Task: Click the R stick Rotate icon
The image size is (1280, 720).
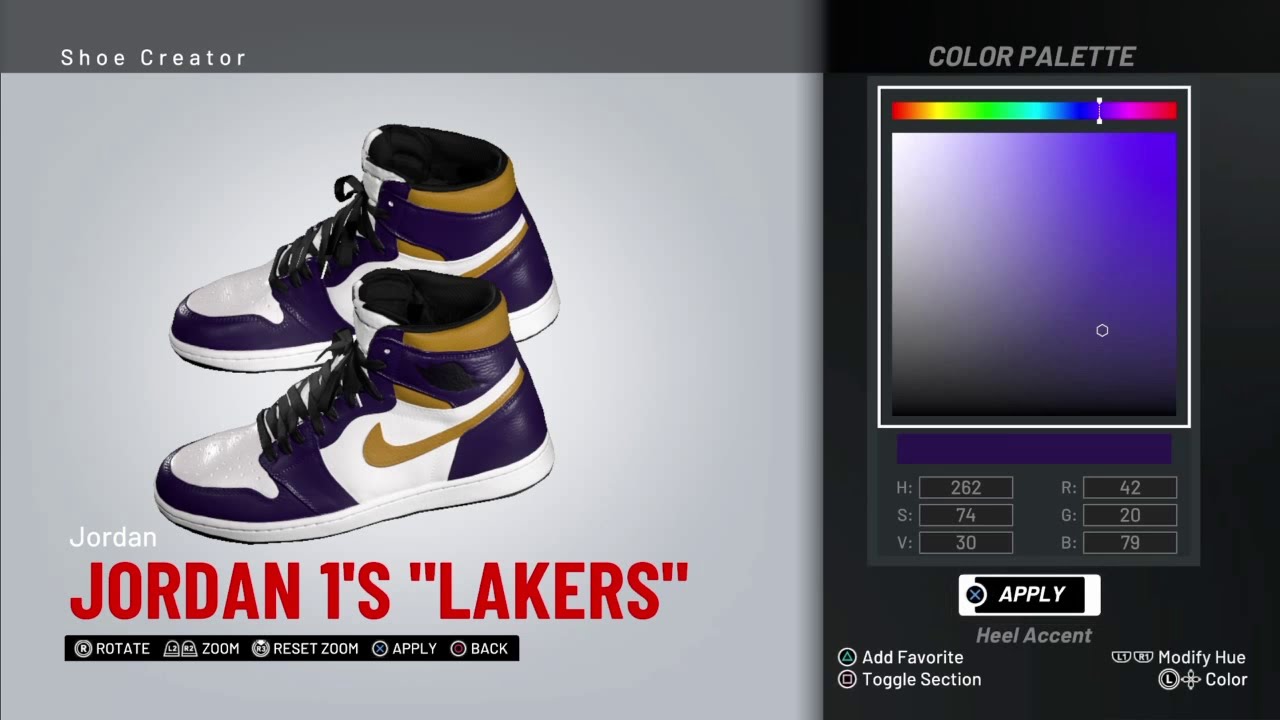Action: tap(83, 649)
